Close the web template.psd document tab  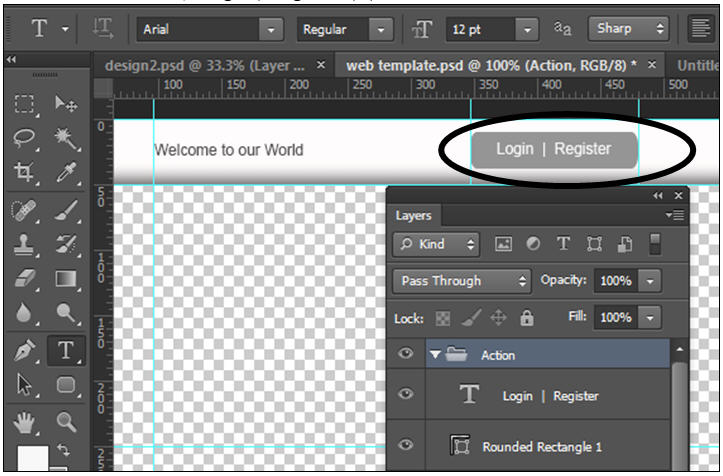(x=652, y=65)
